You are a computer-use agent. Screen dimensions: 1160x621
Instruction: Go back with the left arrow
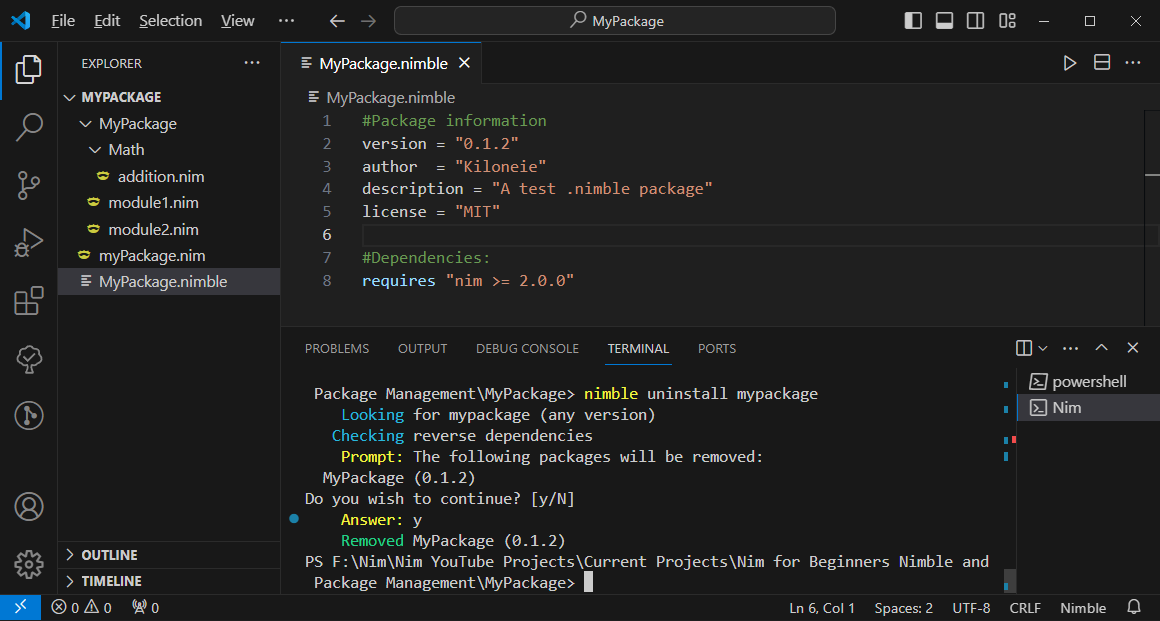[x=337, y=21]
